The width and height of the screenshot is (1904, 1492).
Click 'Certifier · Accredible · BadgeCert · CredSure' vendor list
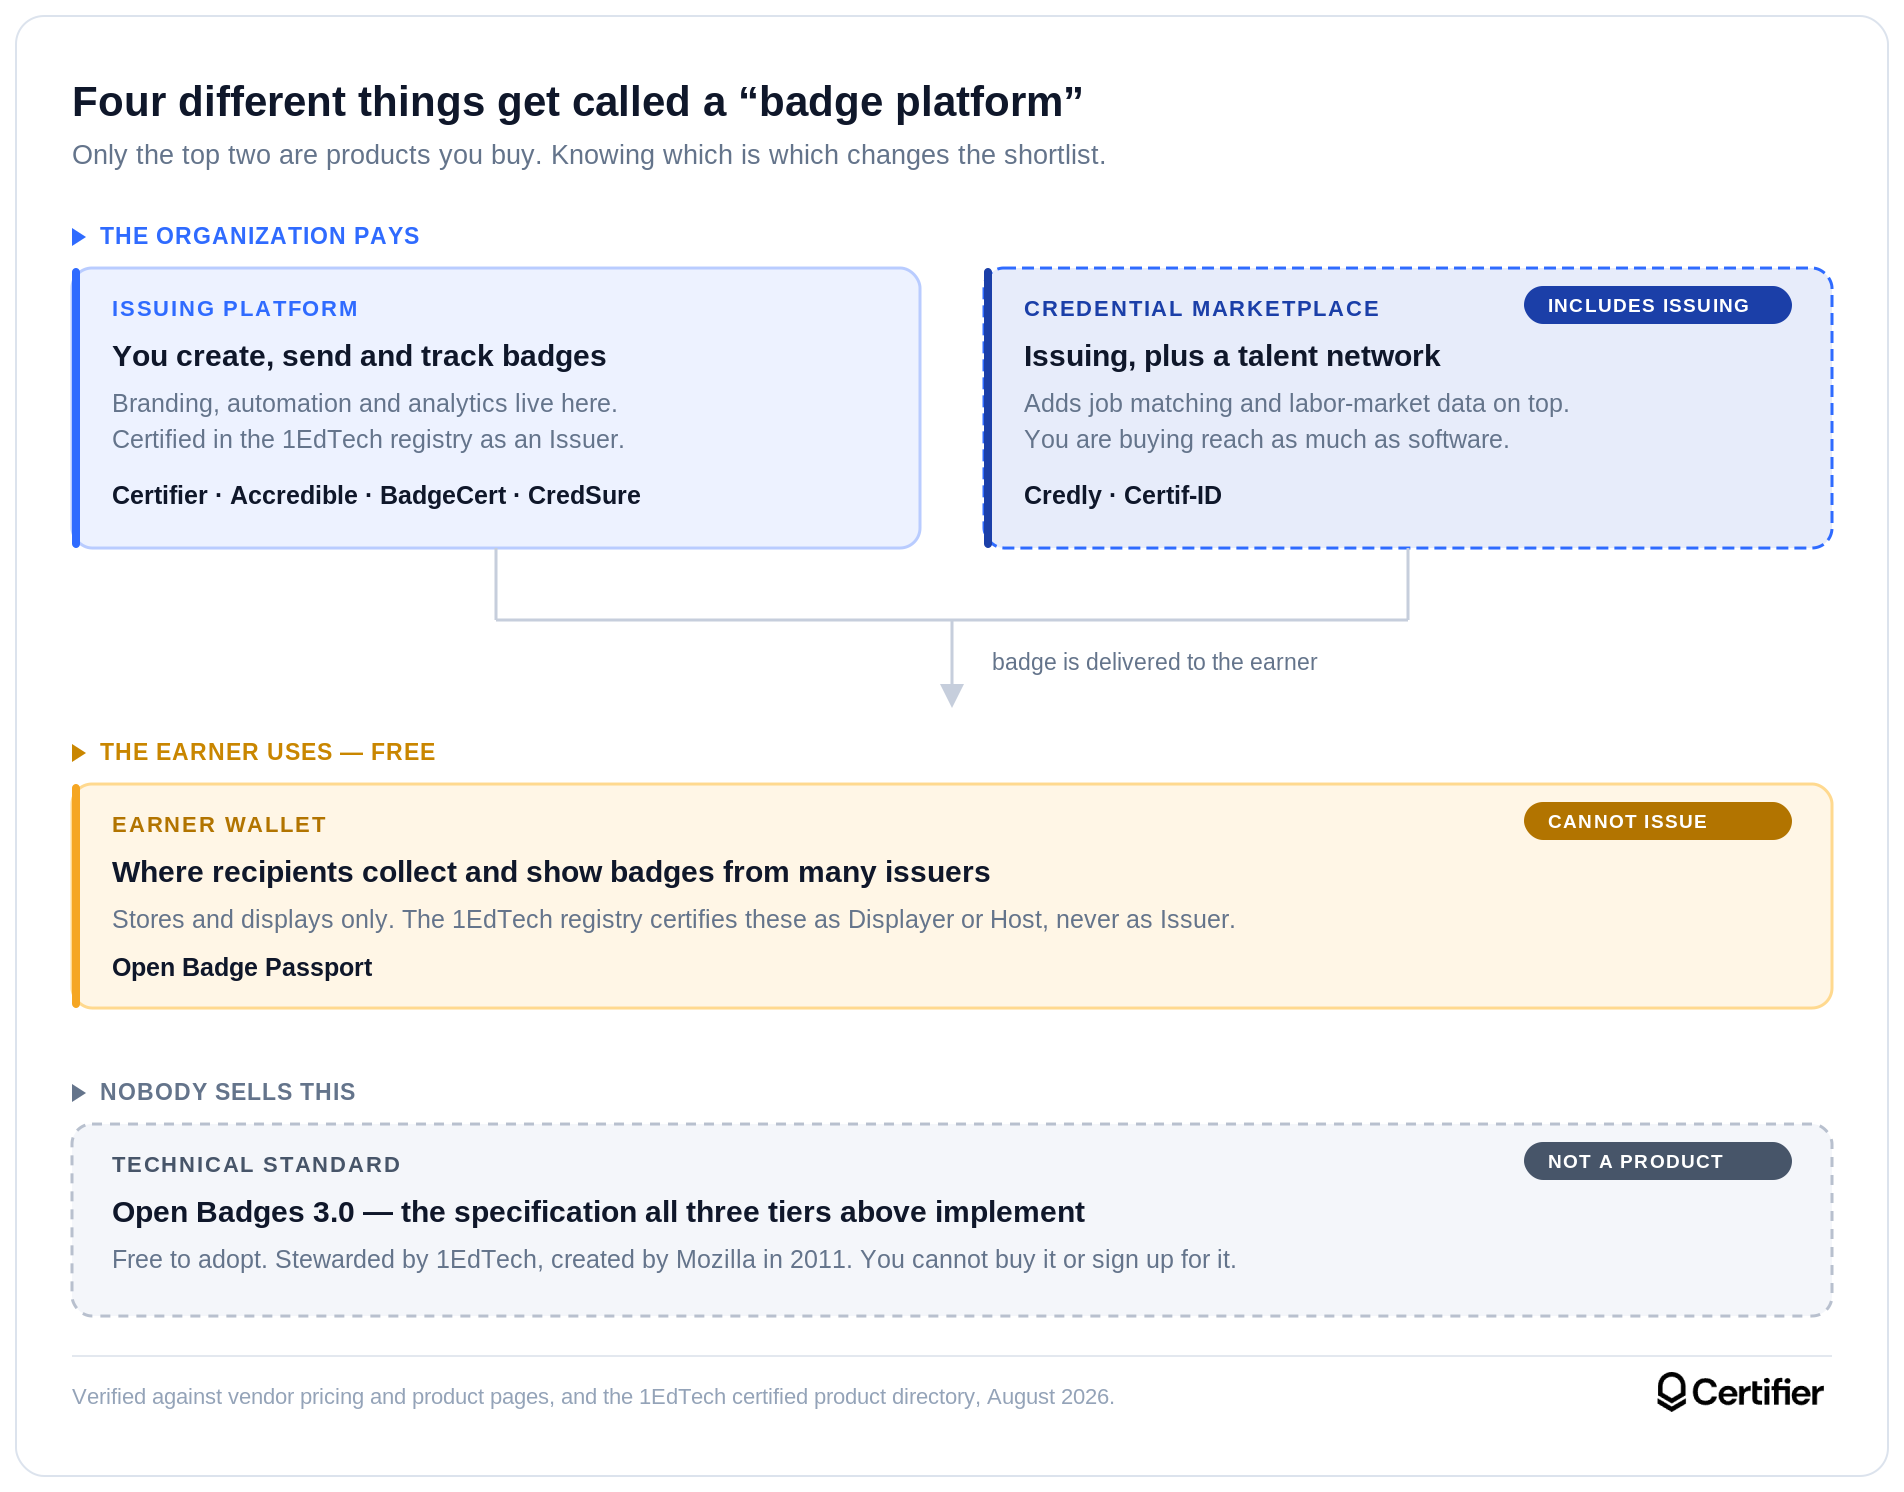[376, 495]
